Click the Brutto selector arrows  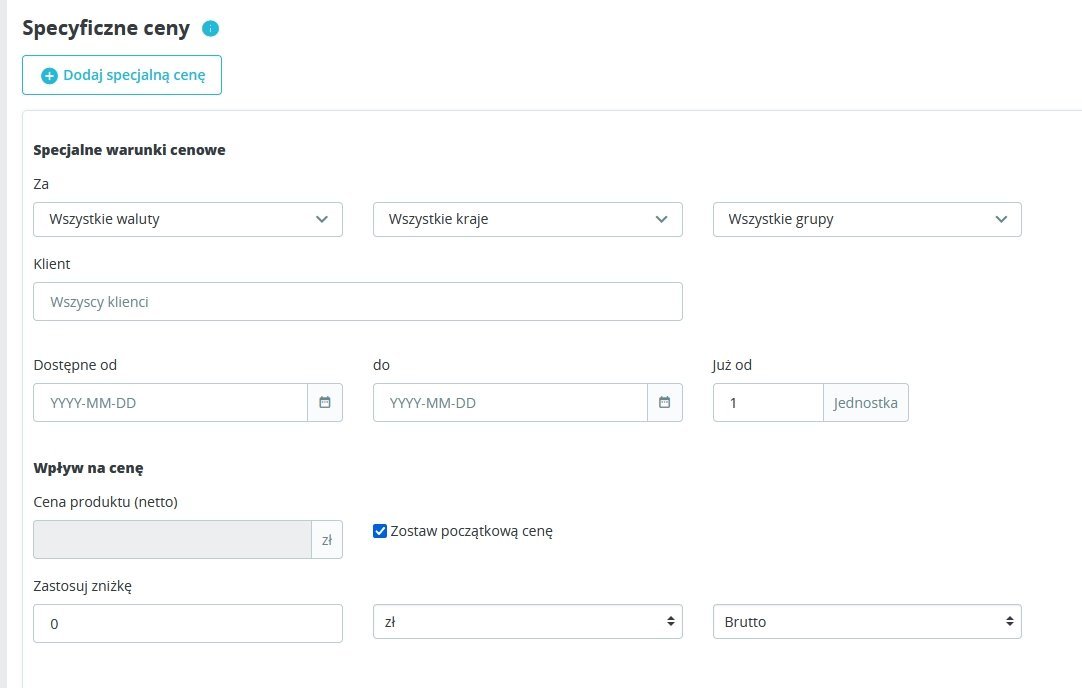tap(1010, 622)
